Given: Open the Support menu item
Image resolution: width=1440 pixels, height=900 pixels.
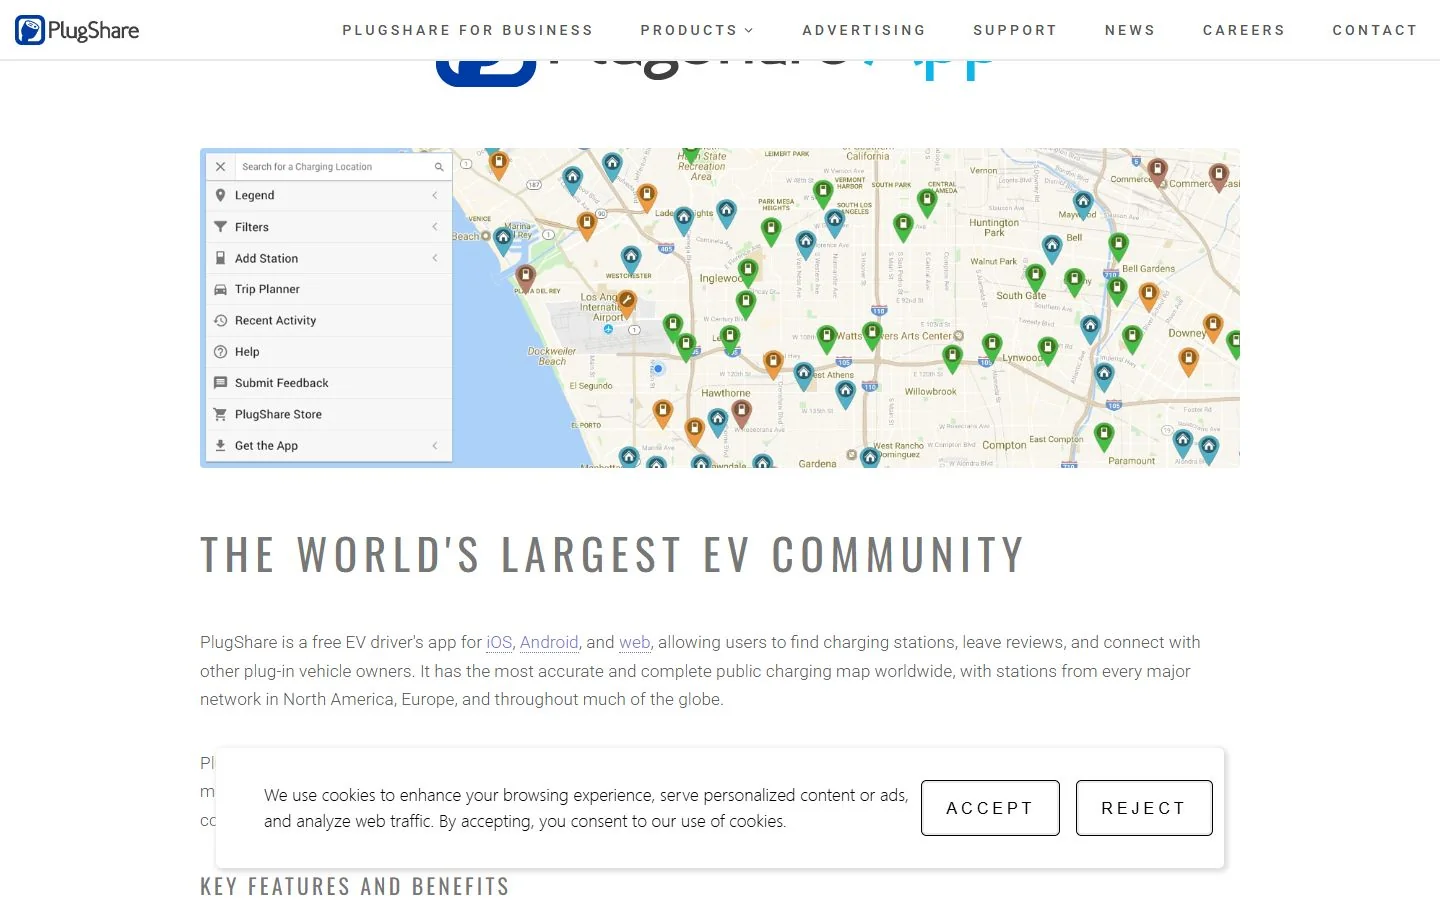Looking at the screenshot, I should (x=1015, y=30).
